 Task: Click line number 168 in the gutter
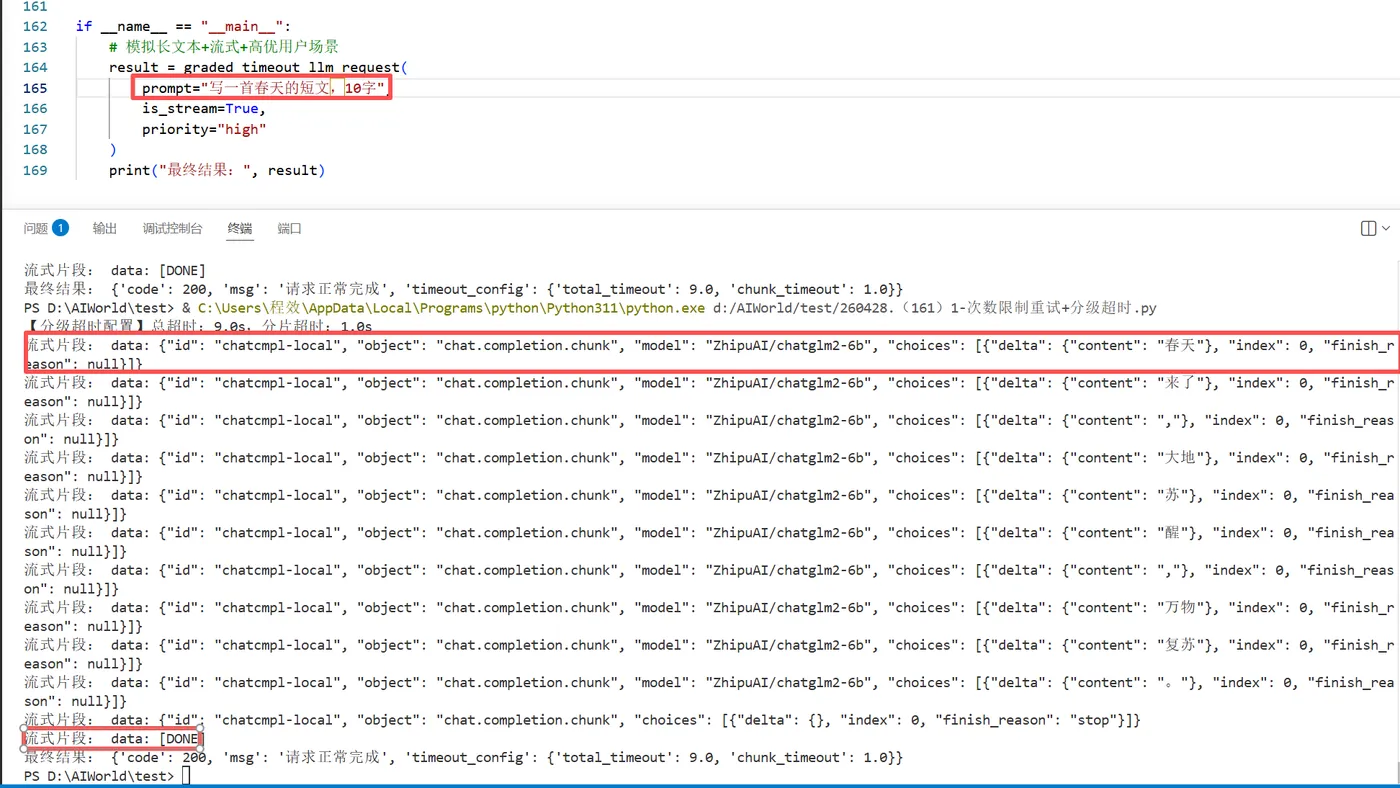[x=35, y=149]
